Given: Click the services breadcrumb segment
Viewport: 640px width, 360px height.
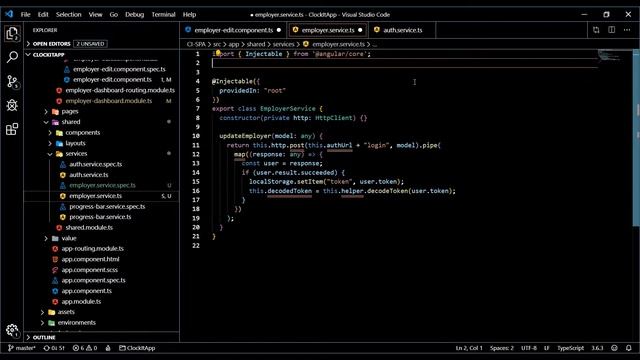Looking at the screenshot, I should click(x=283, y=44).
